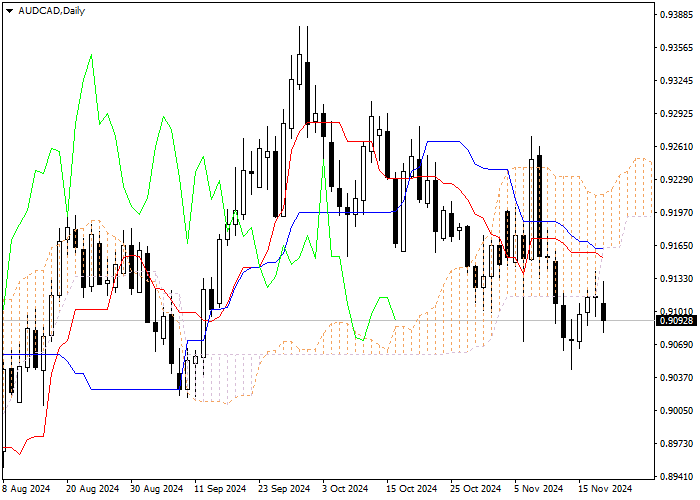Click the 5 Nov 2024 date label

(538, 489)
